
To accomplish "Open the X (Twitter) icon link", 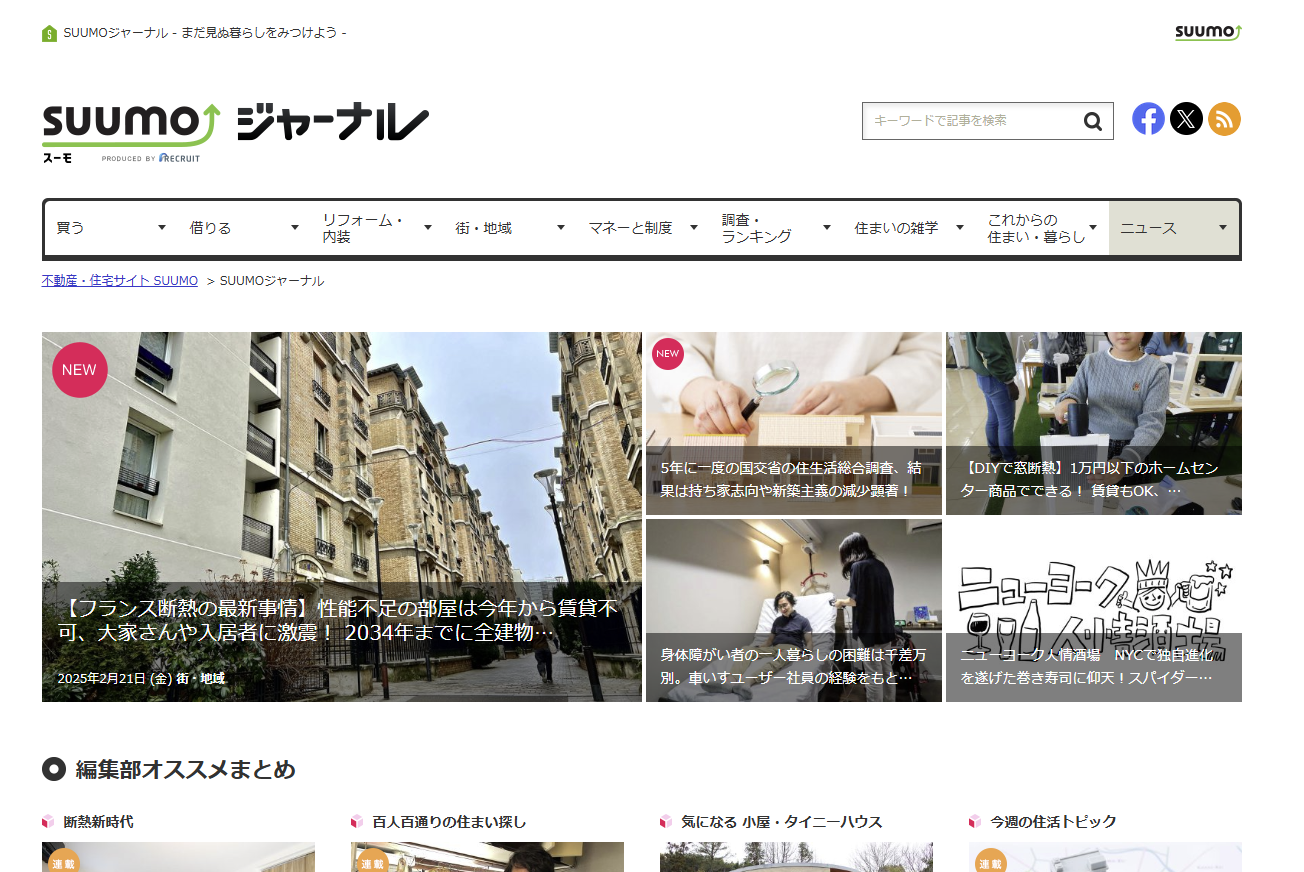I will coord(1186,119).
